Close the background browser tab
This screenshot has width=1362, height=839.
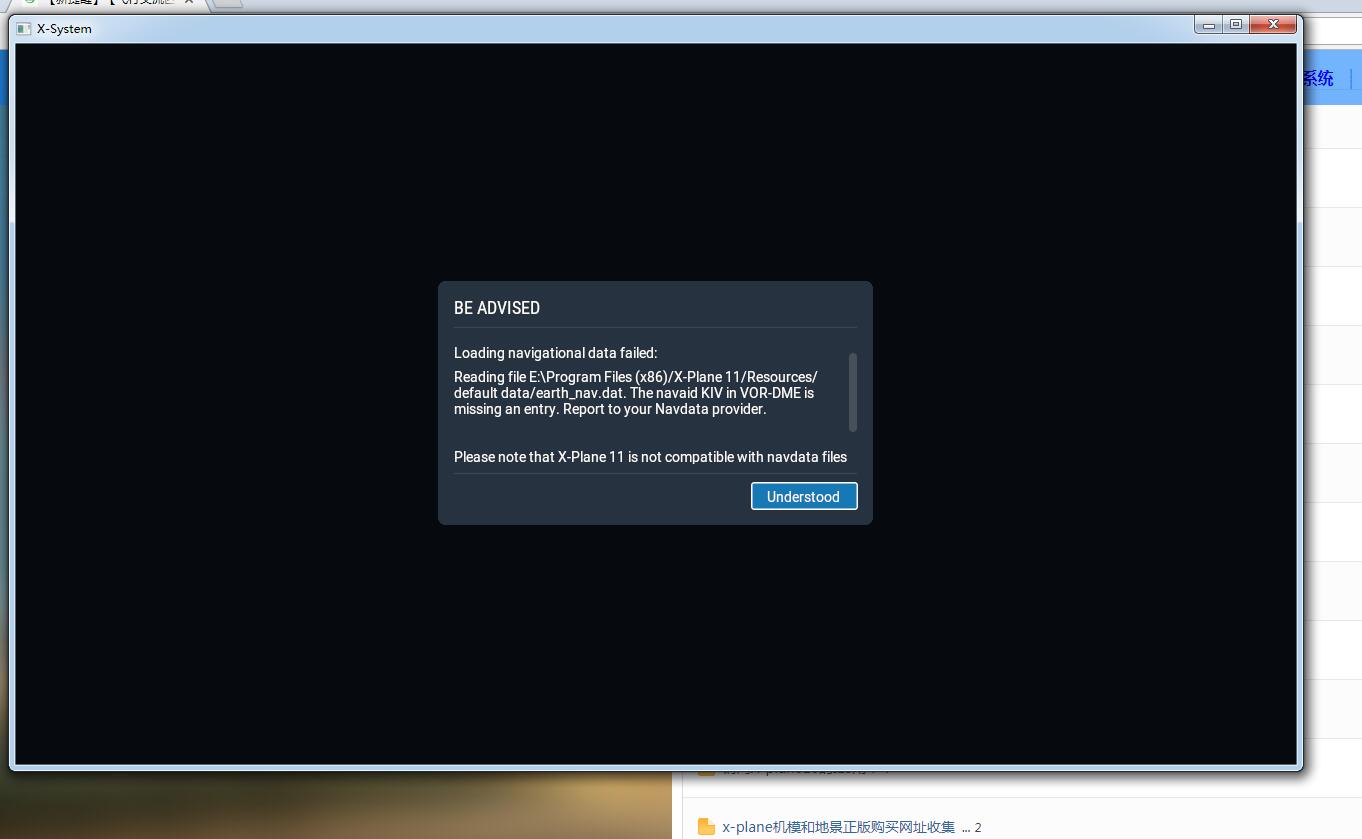(189, 3)
